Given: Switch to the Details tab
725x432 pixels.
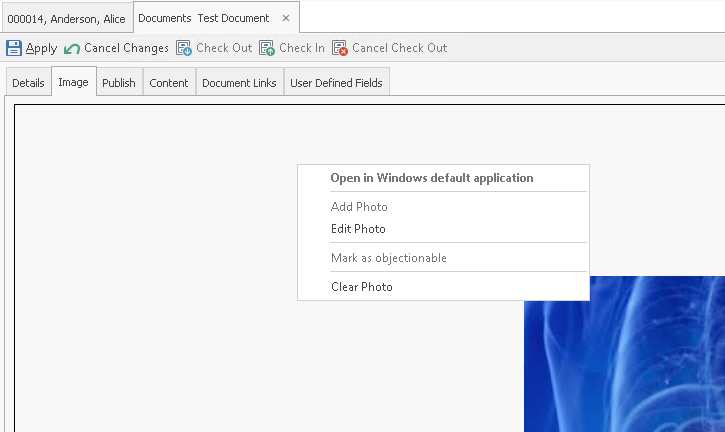Looking at the screenshot, I should click(28, 83).
